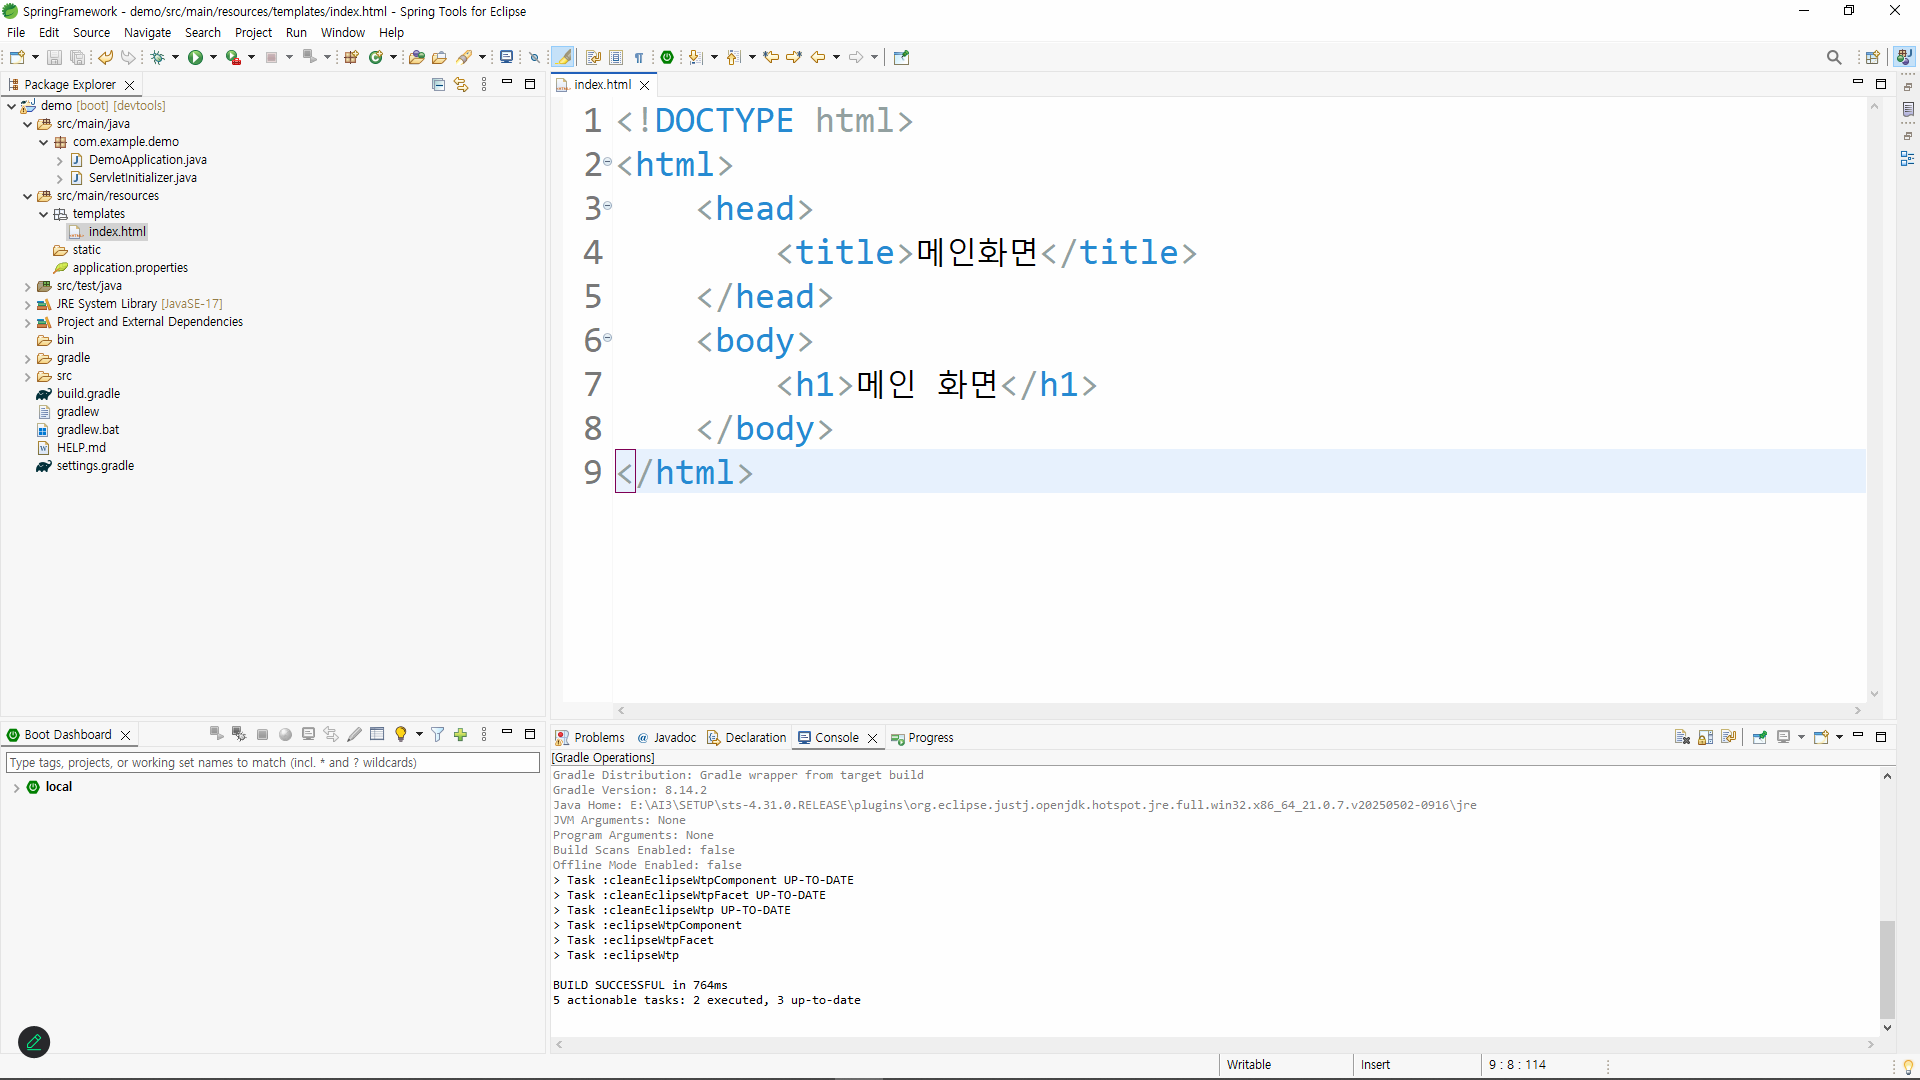Viewport: 1920px width, 1080px height.
Task: Click the Debug bug icon
Action: click(x=157, y=57)
